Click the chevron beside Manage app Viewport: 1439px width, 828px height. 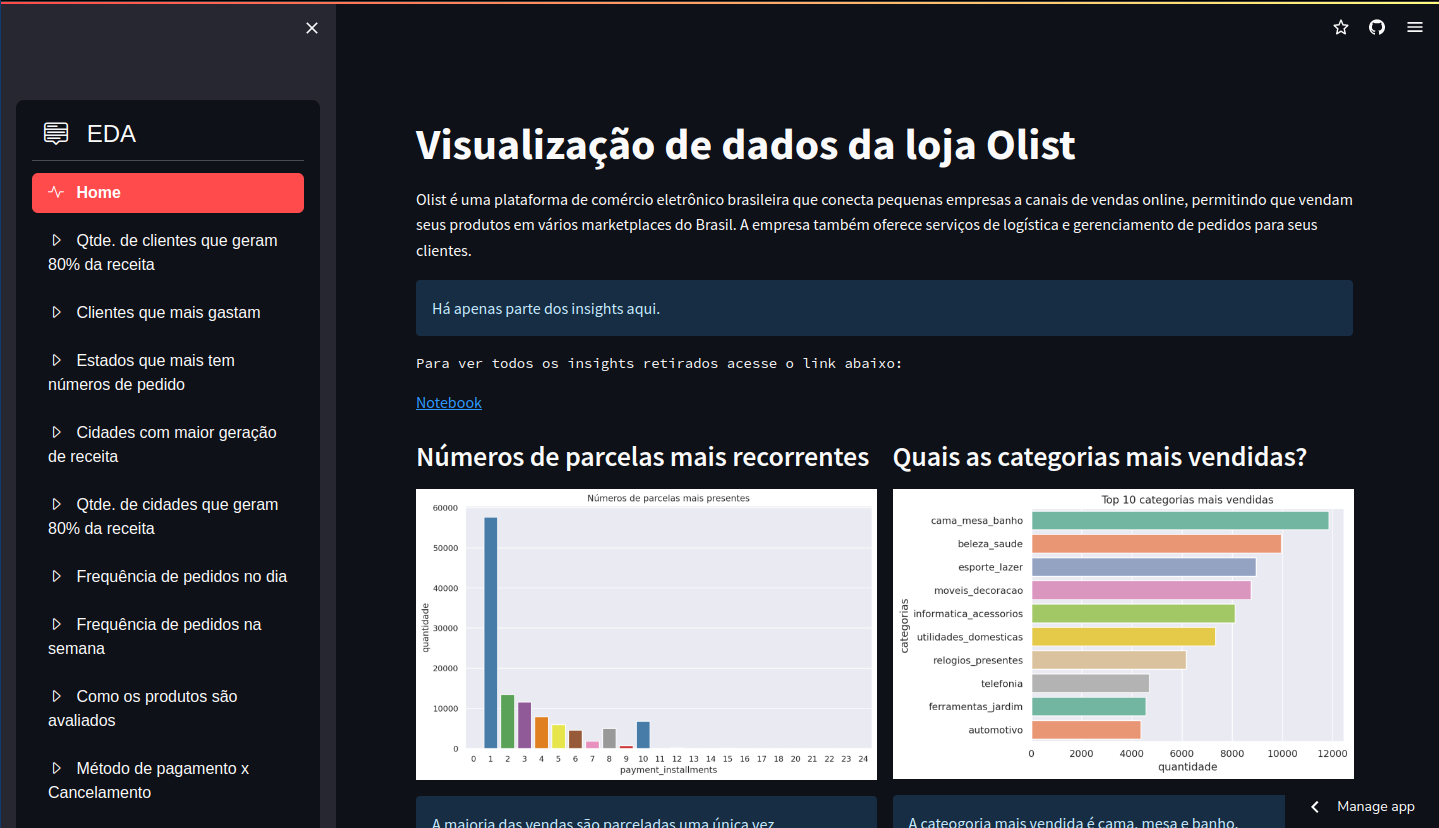(x=1314, y=806)
